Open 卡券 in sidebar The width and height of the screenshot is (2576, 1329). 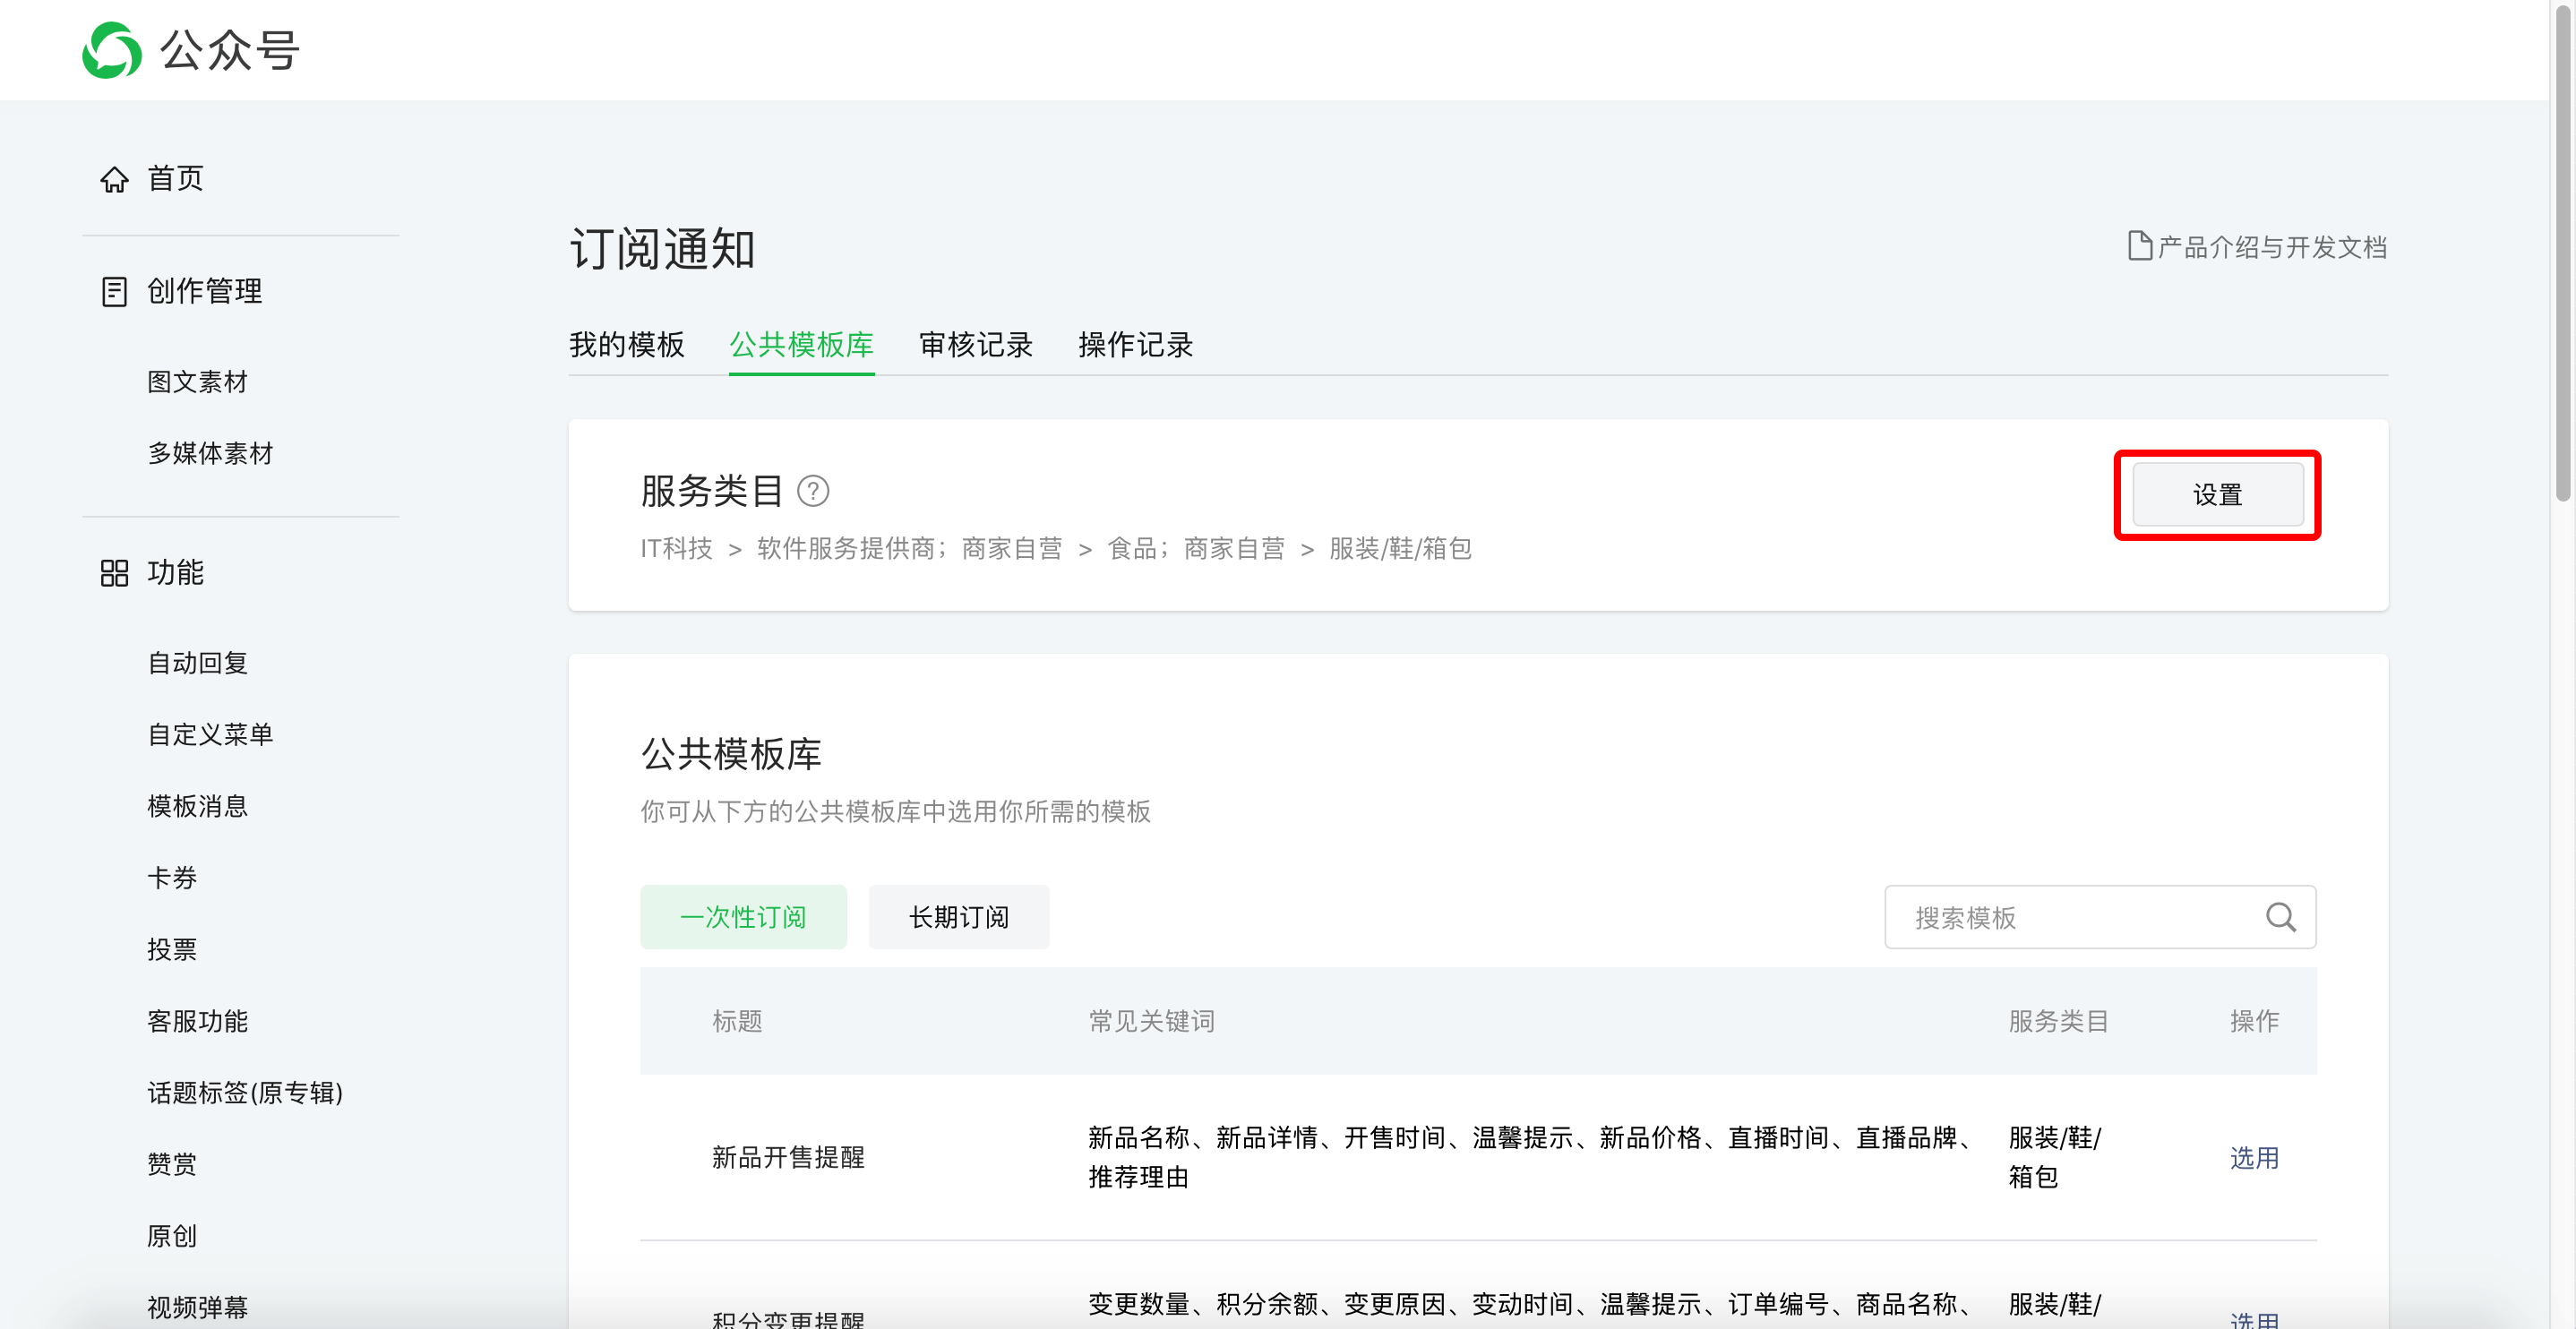coord(172,878)
